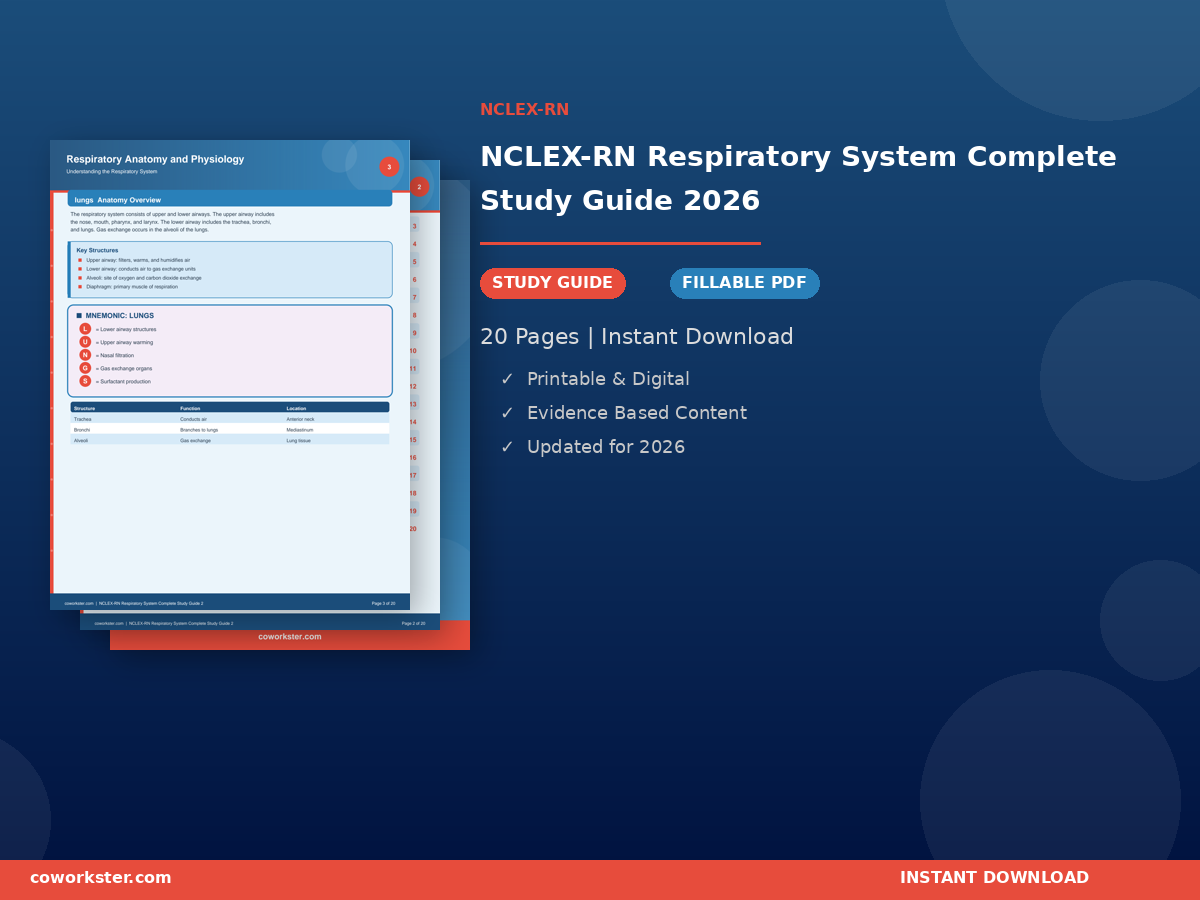The image size is (1200, 900).
Task: Click the 'Branches to lungs' table cell
Action: point(199,430)
